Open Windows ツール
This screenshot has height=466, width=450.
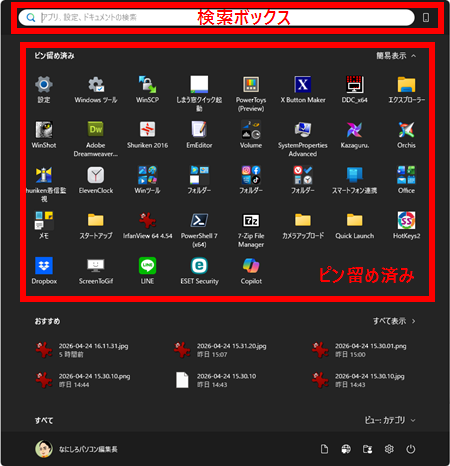point(96,90)
